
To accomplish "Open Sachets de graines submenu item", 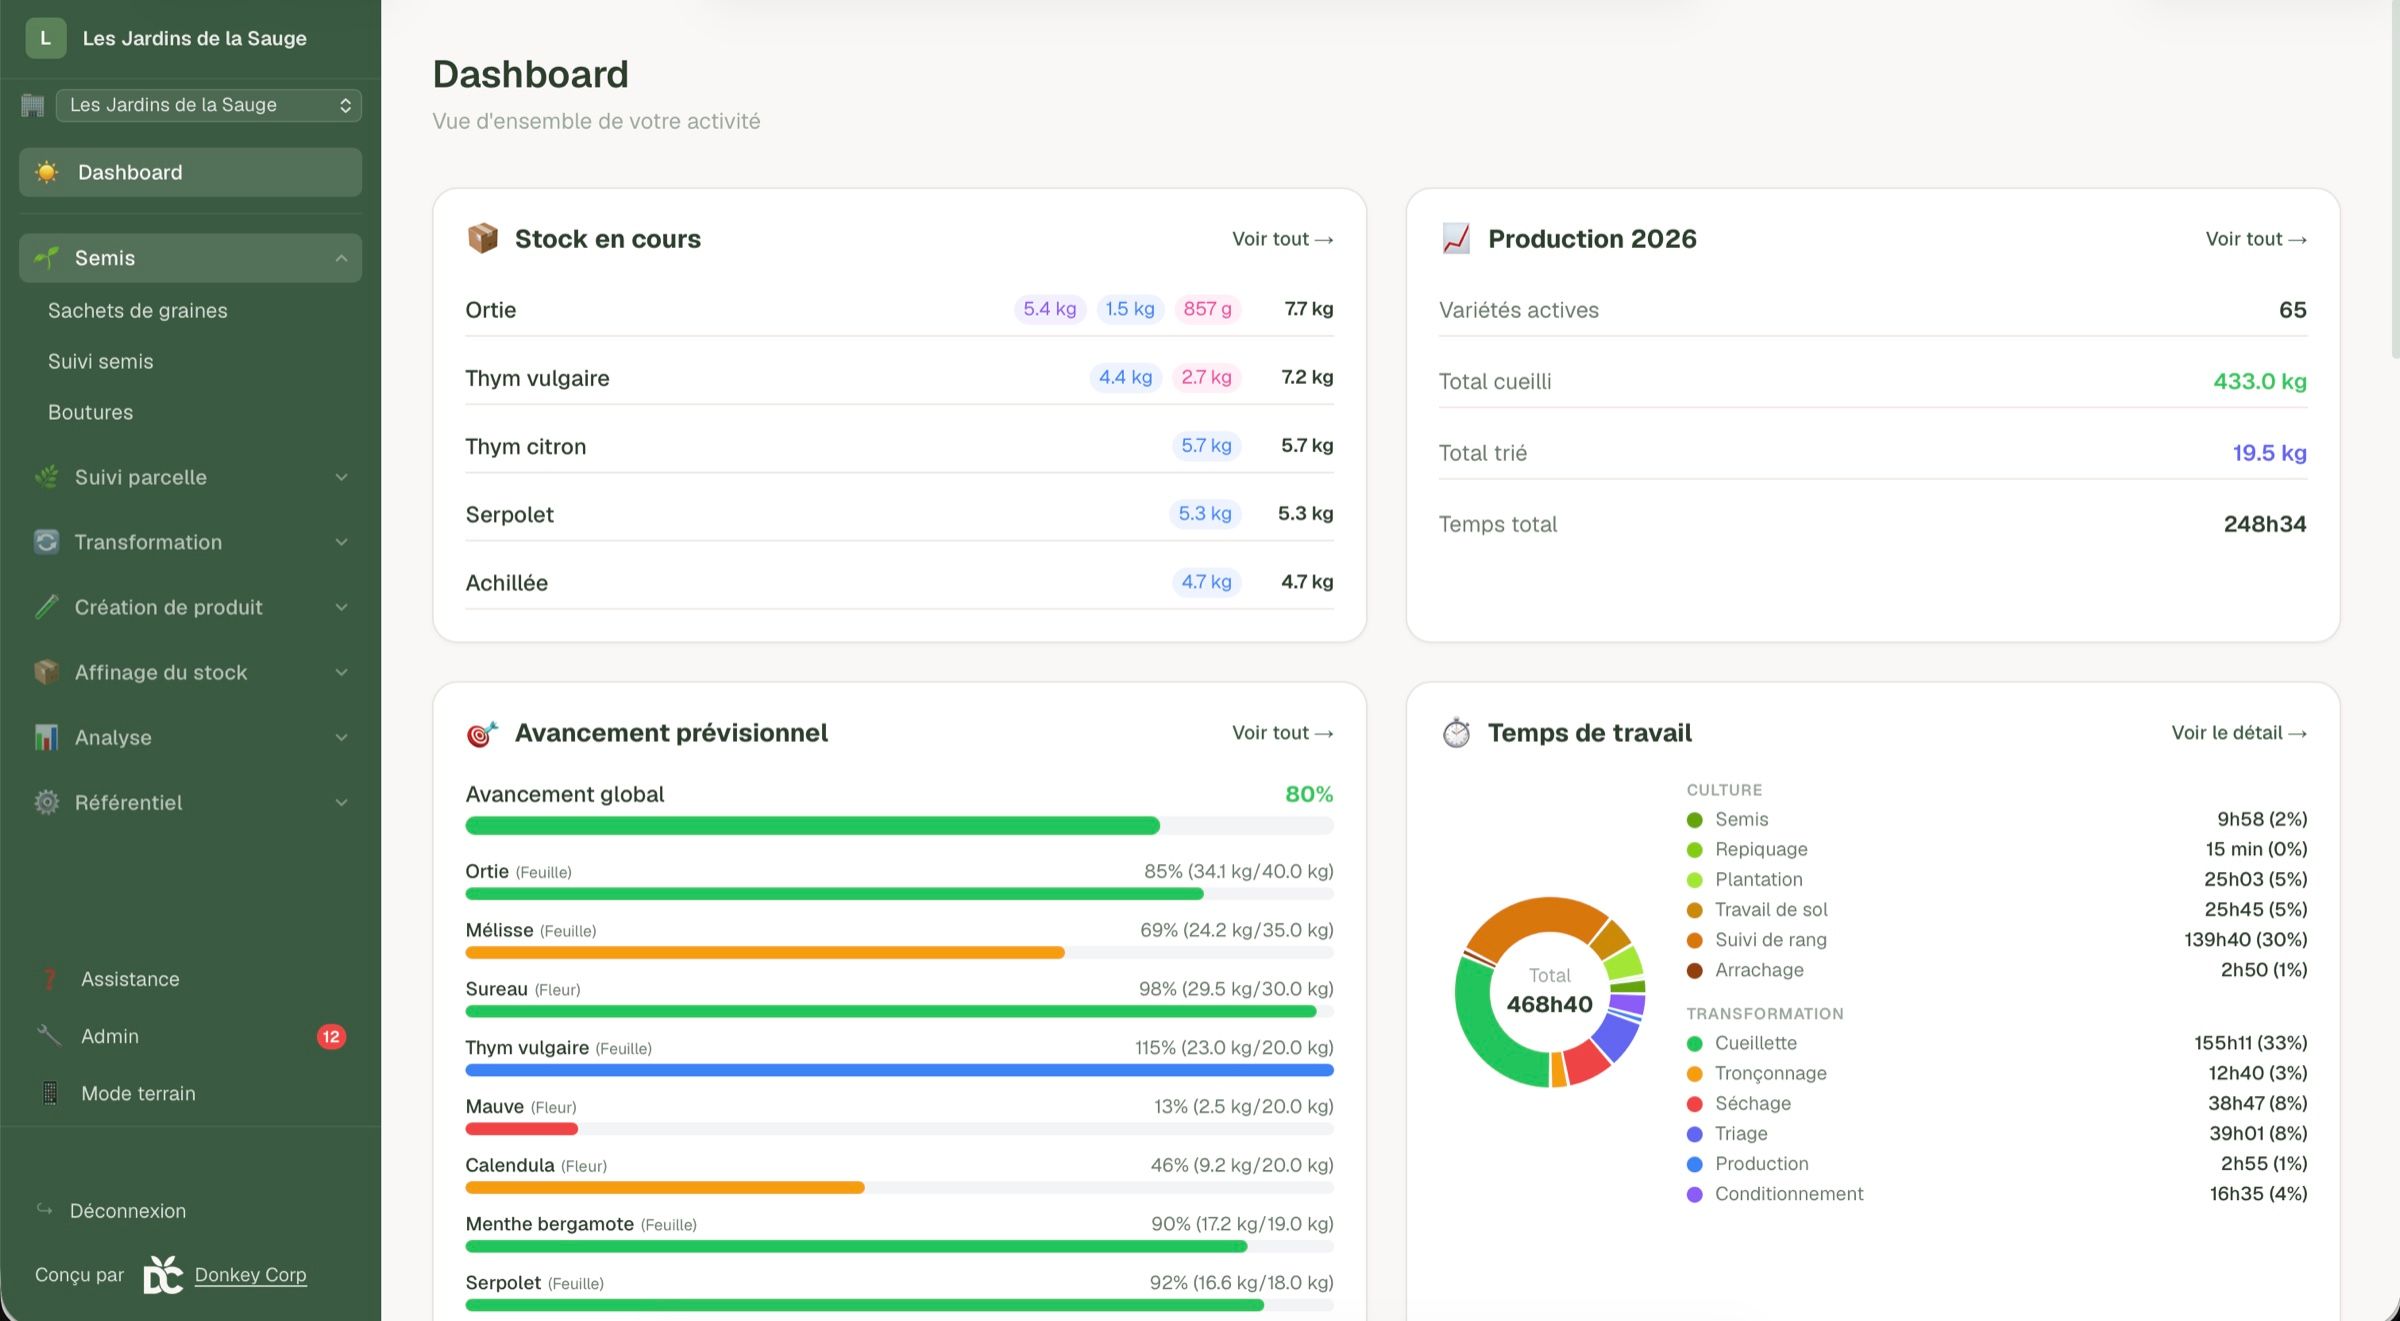I will [x=138, y=310].
